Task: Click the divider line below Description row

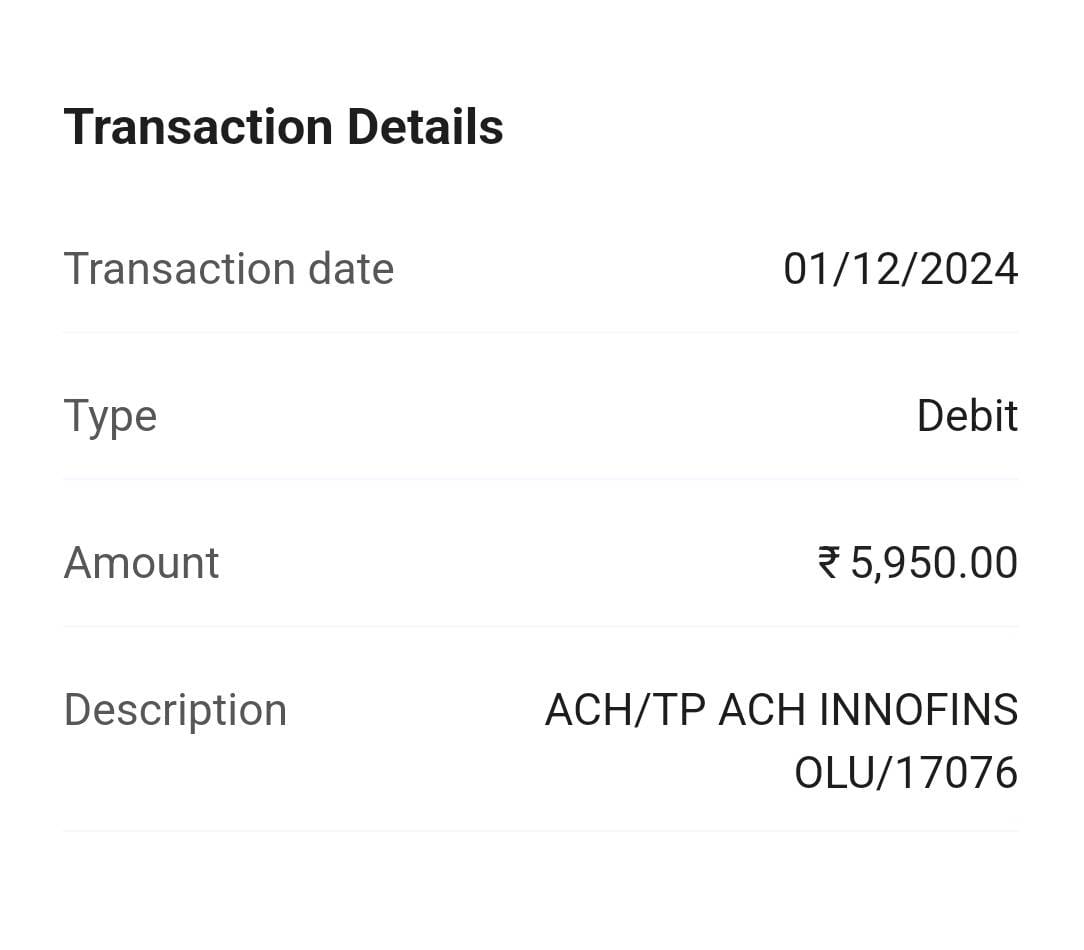Action: point(541,830)
